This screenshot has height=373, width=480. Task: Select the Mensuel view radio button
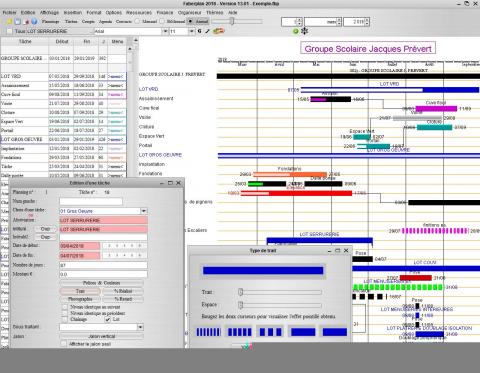[137, 21]
